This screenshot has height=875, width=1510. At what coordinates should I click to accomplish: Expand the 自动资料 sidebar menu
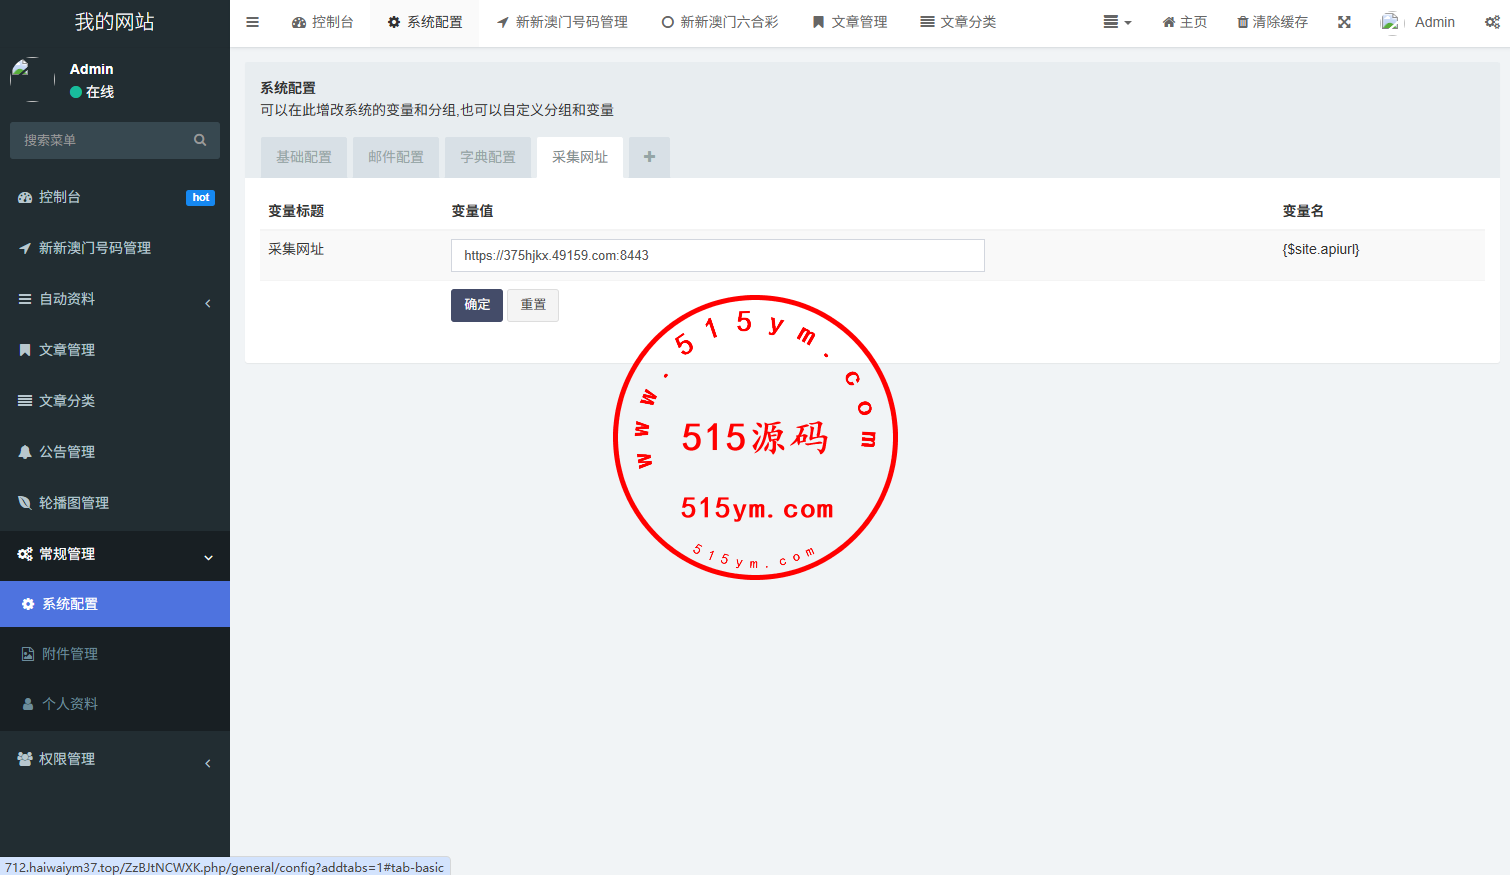[x=115, y=299]
